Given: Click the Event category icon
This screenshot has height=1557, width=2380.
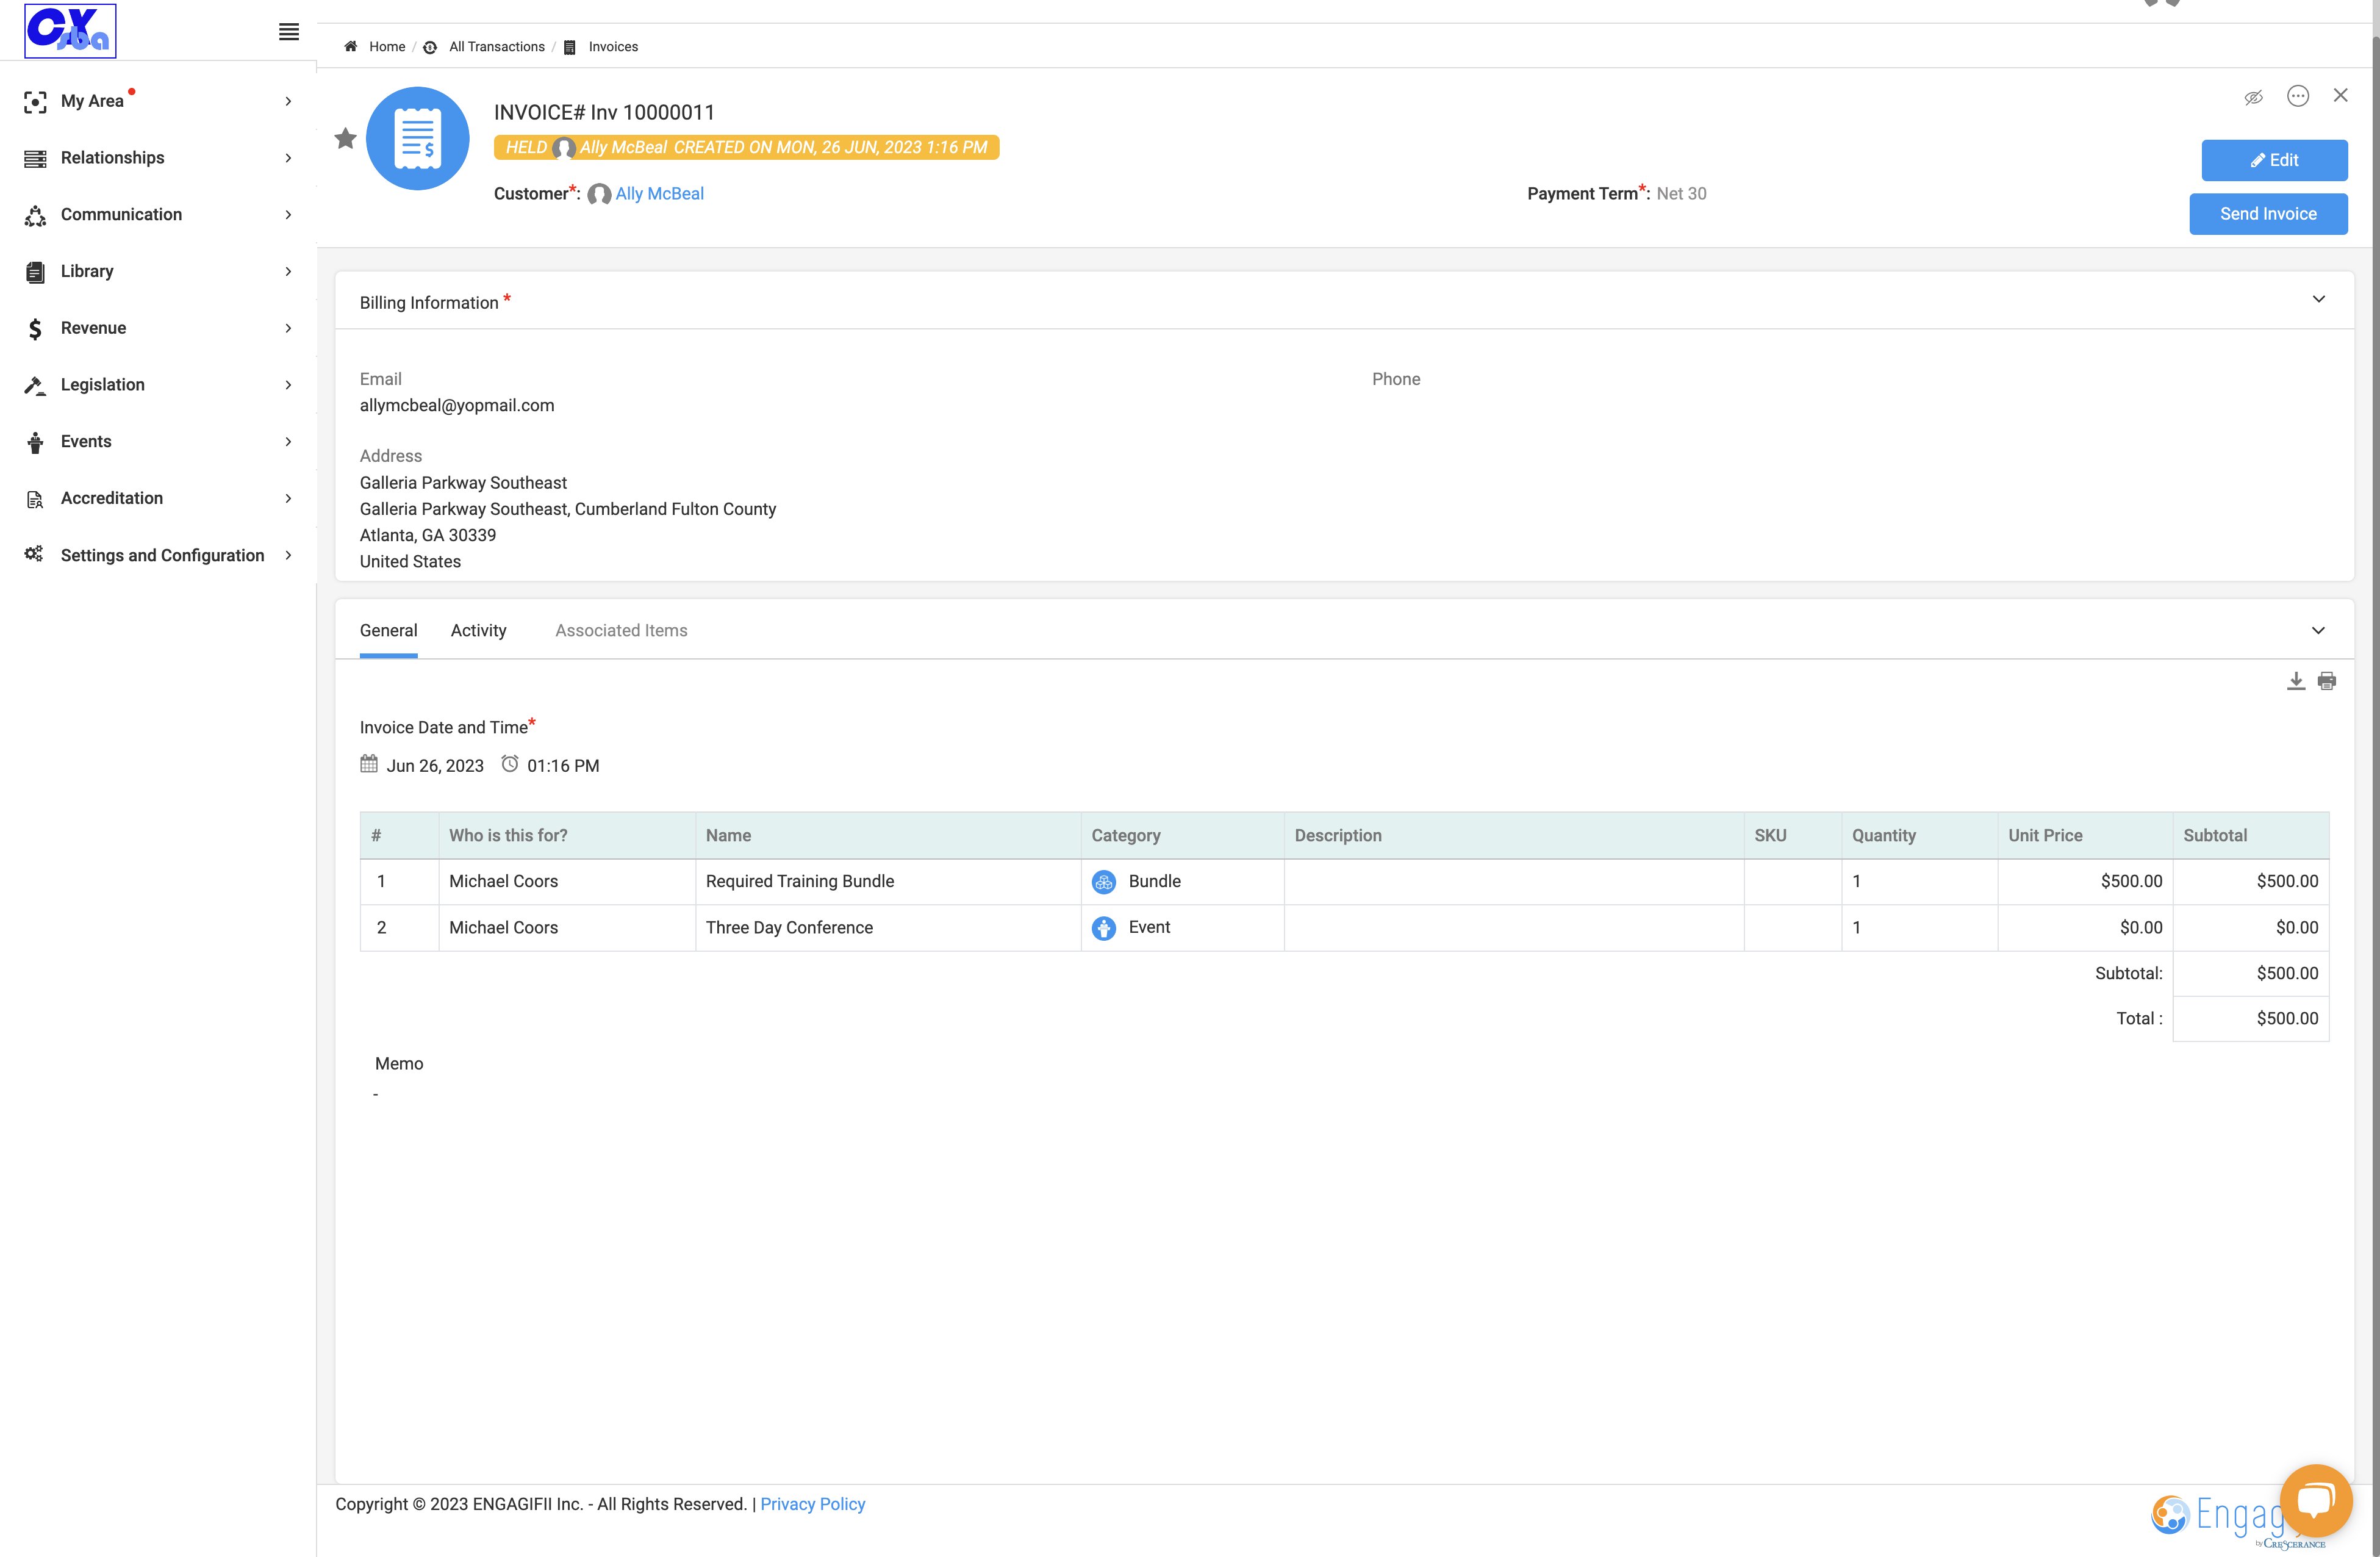Looking at the screenshot, I should 1104,928.
